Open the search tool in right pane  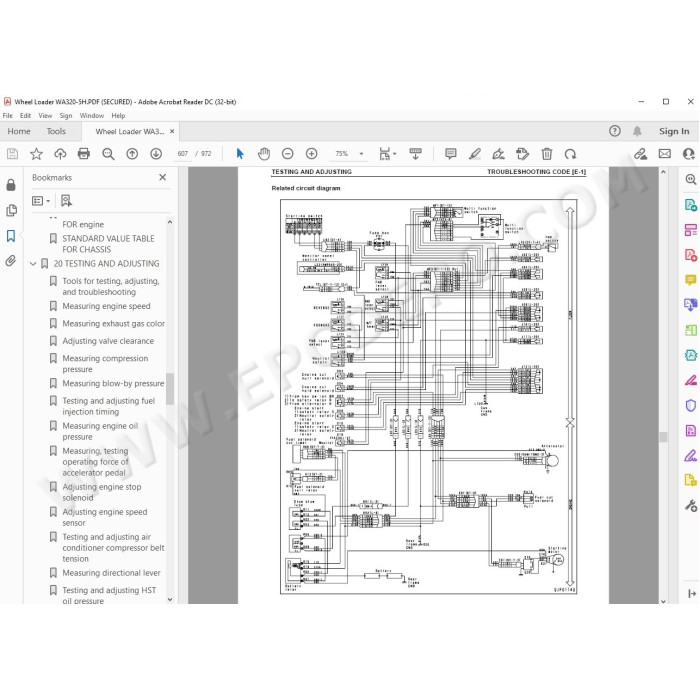coord(691,179)
